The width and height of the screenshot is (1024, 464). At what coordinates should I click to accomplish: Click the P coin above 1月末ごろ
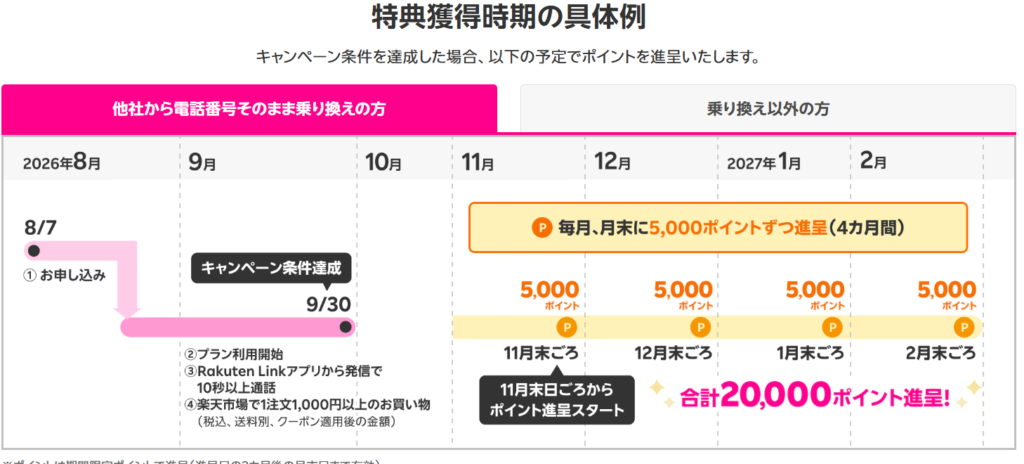pos(832,327)
